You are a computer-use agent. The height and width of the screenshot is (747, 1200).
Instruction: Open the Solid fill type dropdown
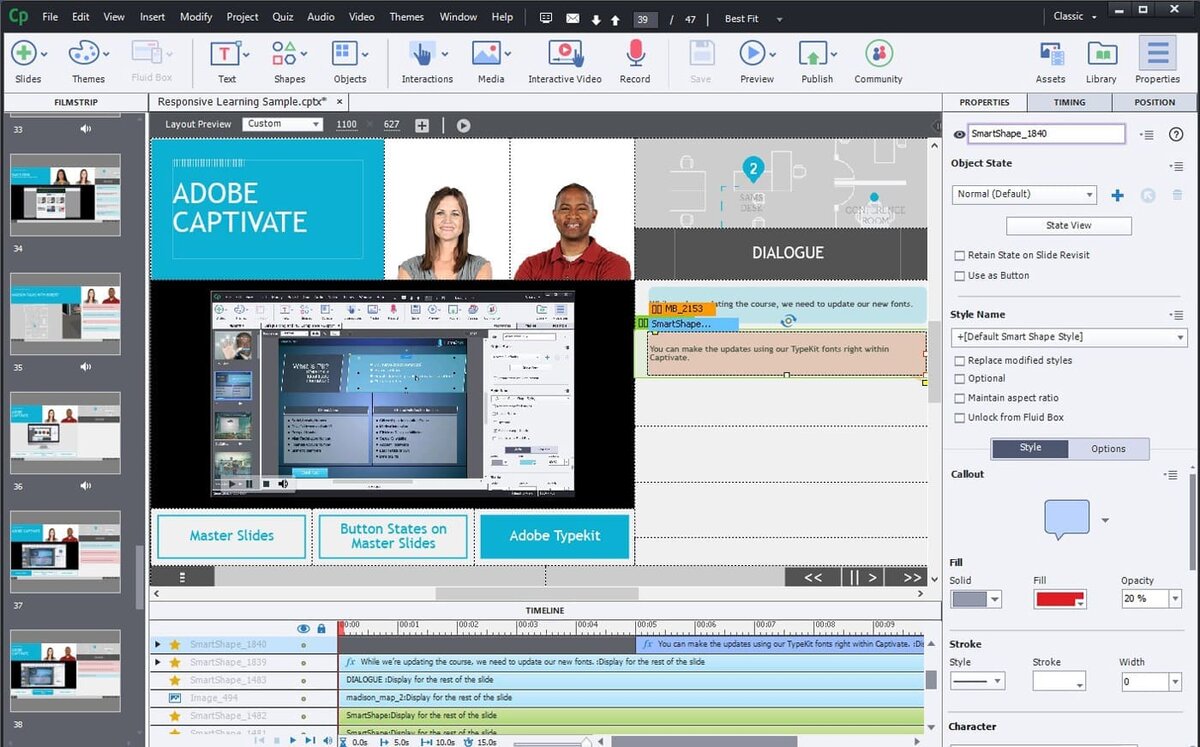pos(977,599)
